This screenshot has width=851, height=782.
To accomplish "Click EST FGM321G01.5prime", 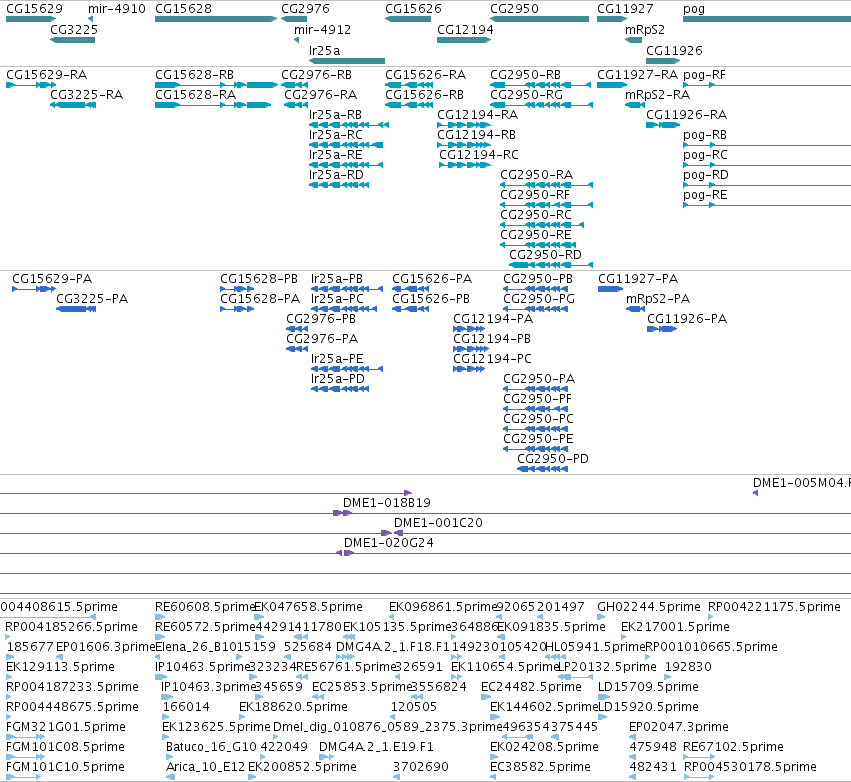I will coord(66,727).
